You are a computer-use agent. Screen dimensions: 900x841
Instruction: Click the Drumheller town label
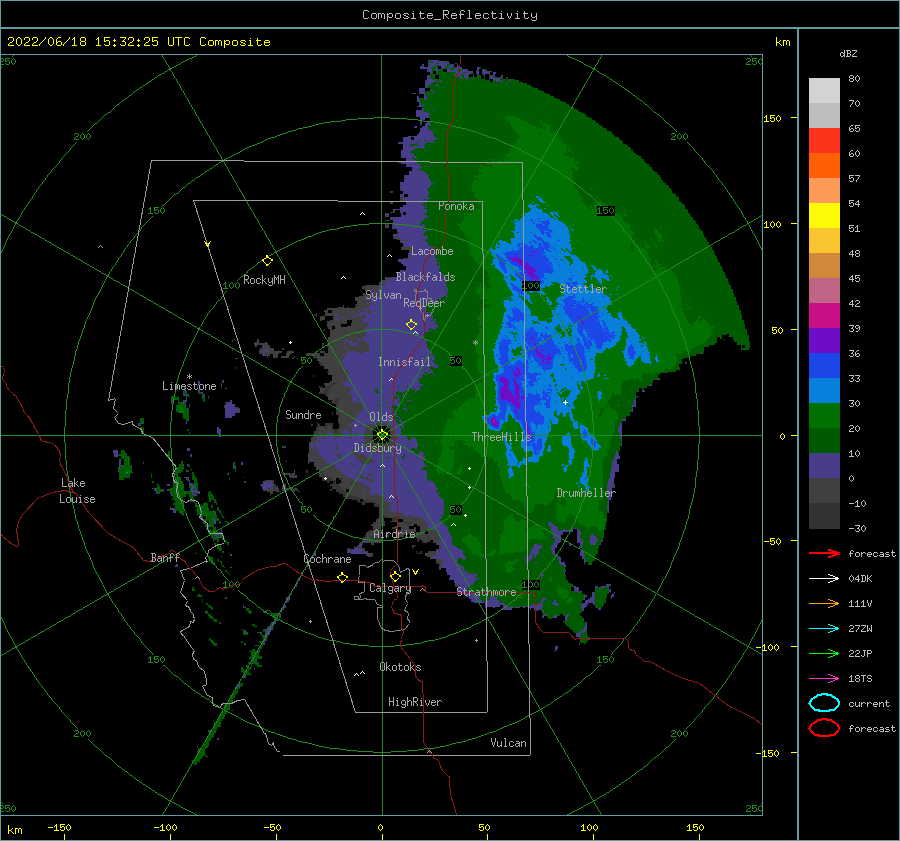click(586, 493)
